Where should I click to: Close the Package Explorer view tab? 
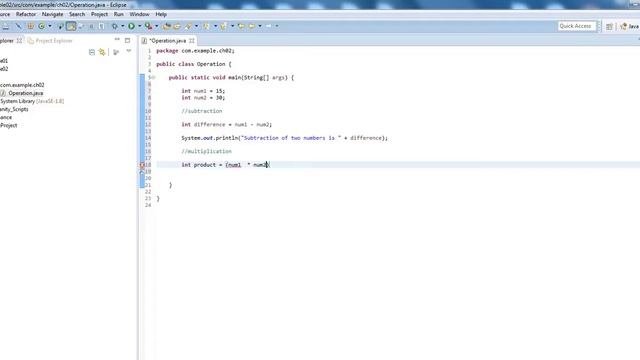pyautogui.click(x=19, y=40)
